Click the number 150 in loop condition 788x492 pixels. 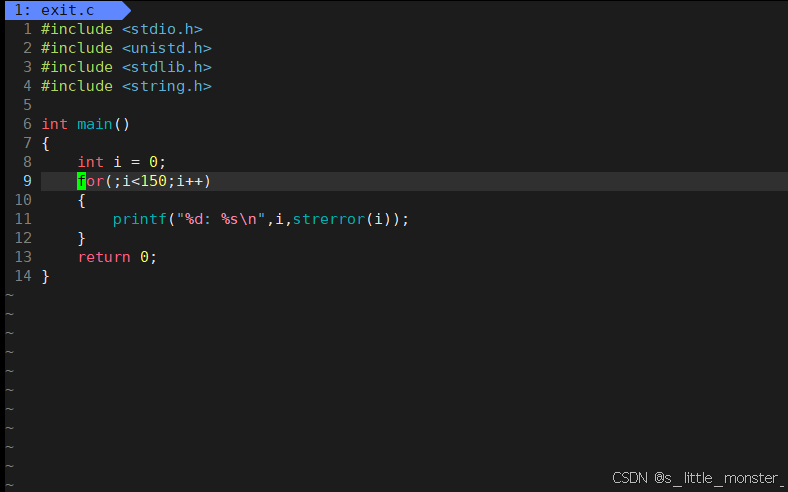pos(153,181)
